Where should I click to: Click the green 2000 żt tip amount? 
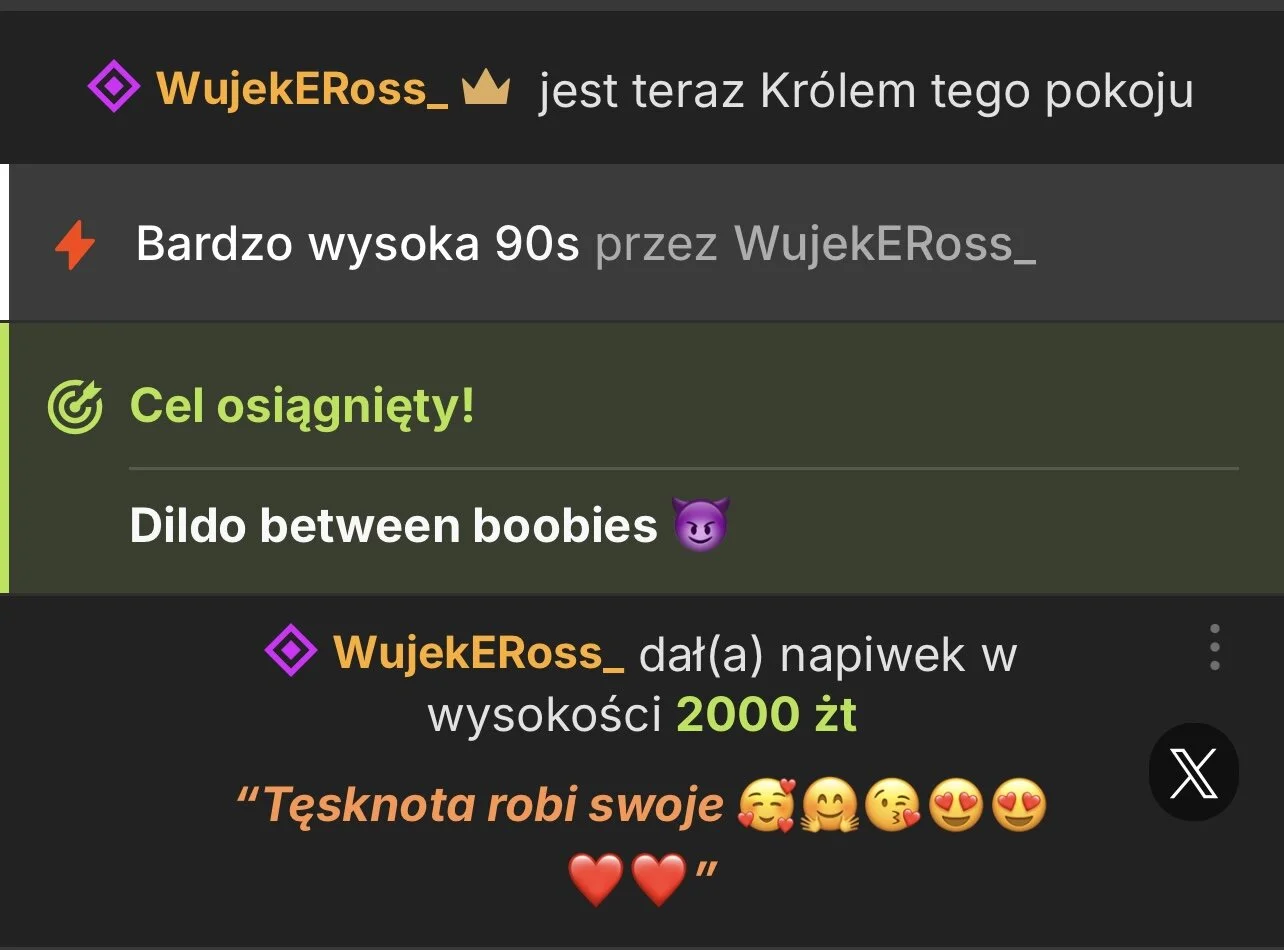pyautogui.click(x=767, y=715)
